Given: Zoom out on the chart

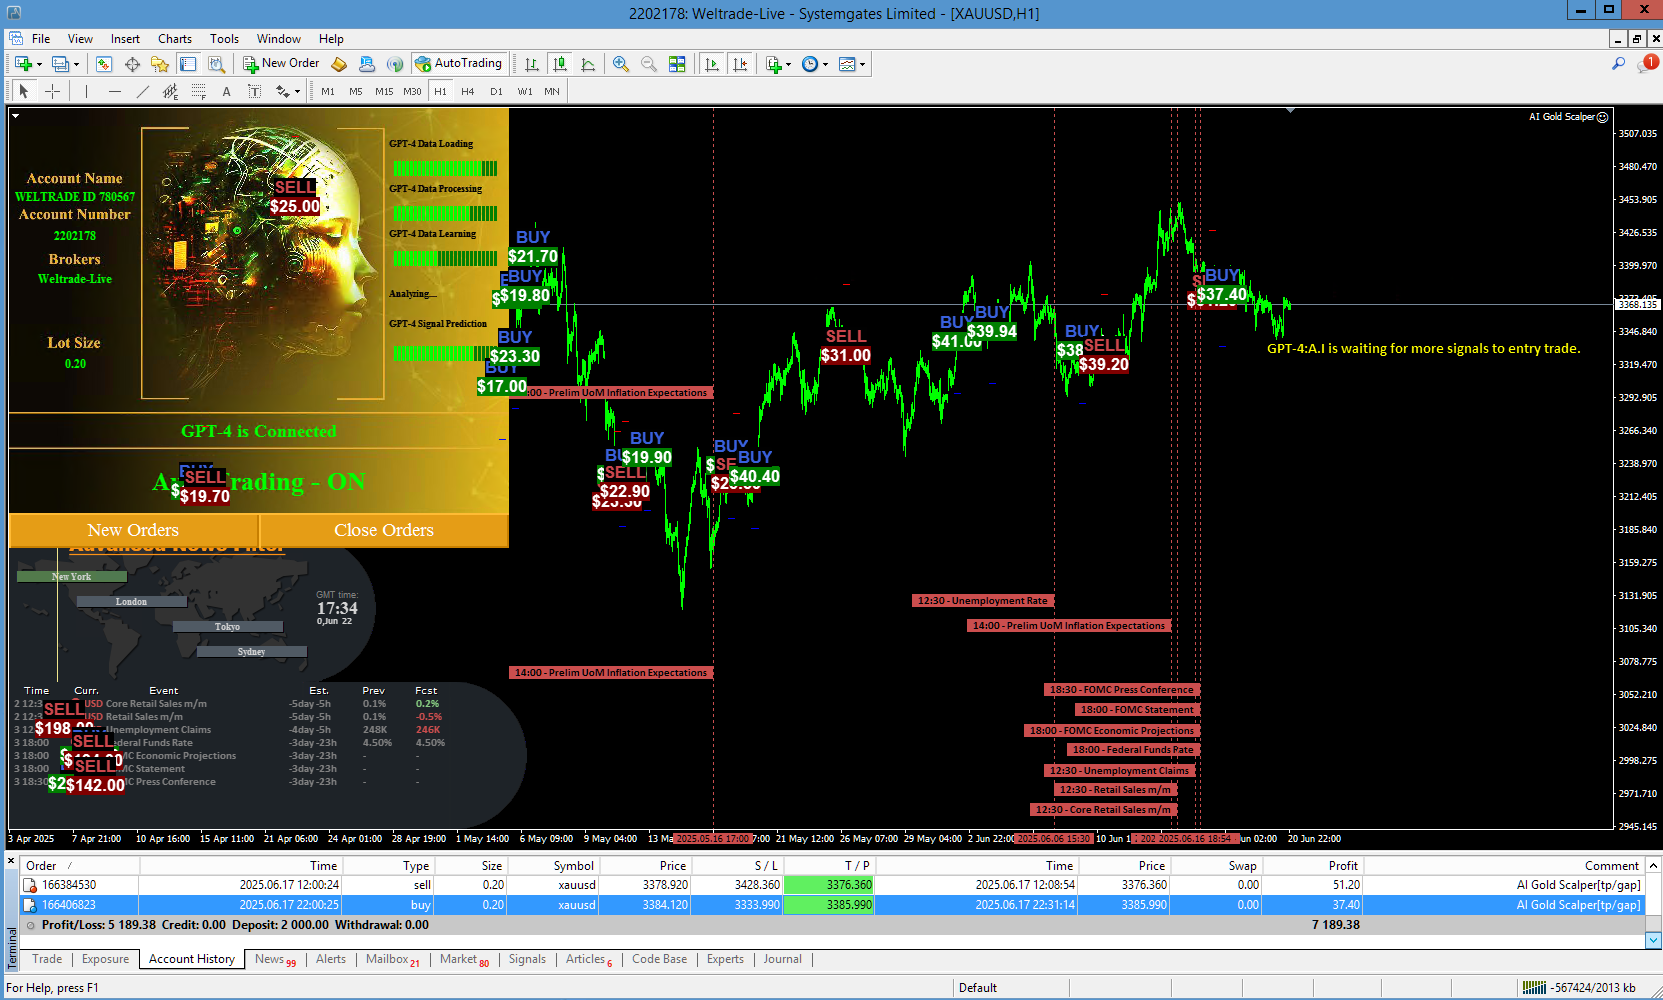Looking at the screenshot, I should (x=649, y=64).
